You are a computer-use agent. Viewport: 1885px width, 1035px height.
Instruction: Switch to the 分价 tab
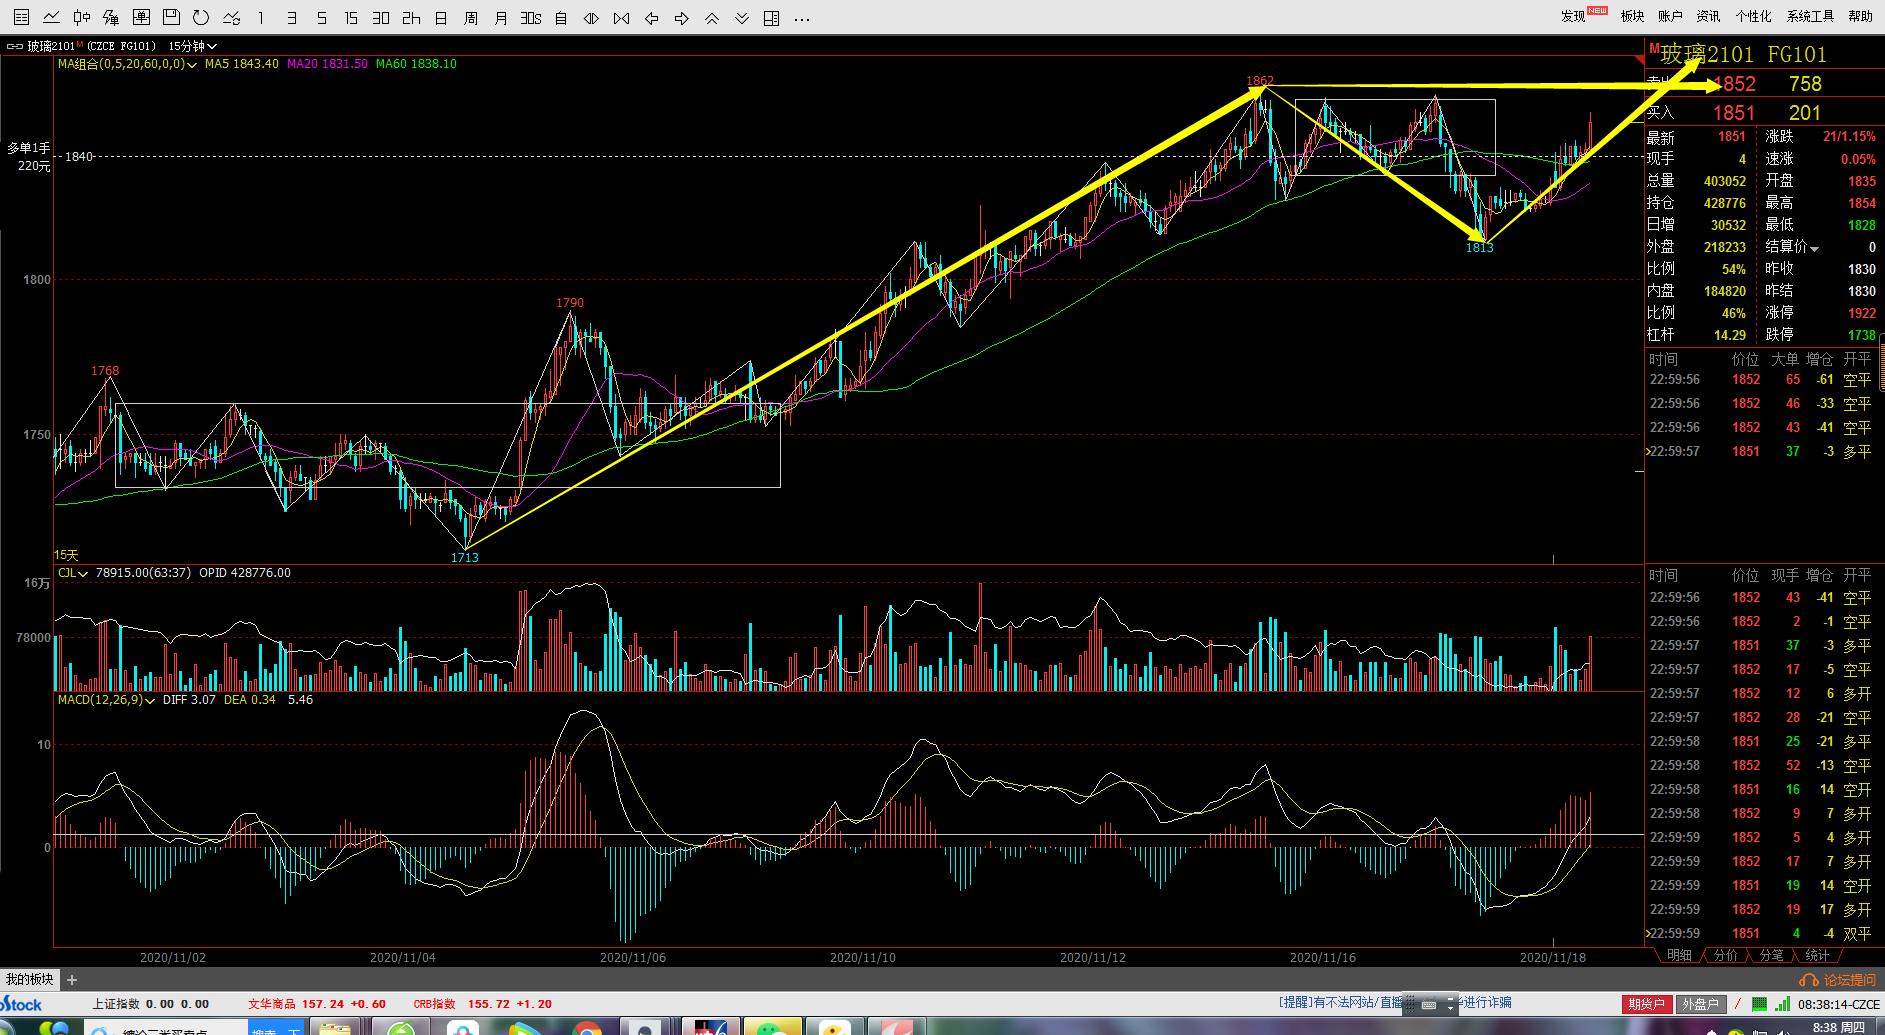click(1725, 956)
